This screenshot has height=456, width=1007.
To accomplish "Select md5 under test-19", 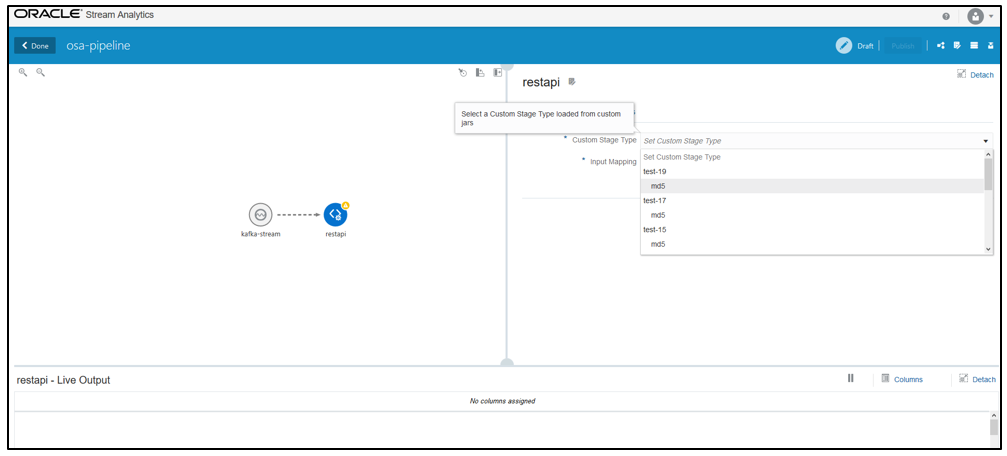I will pos(812,186).
